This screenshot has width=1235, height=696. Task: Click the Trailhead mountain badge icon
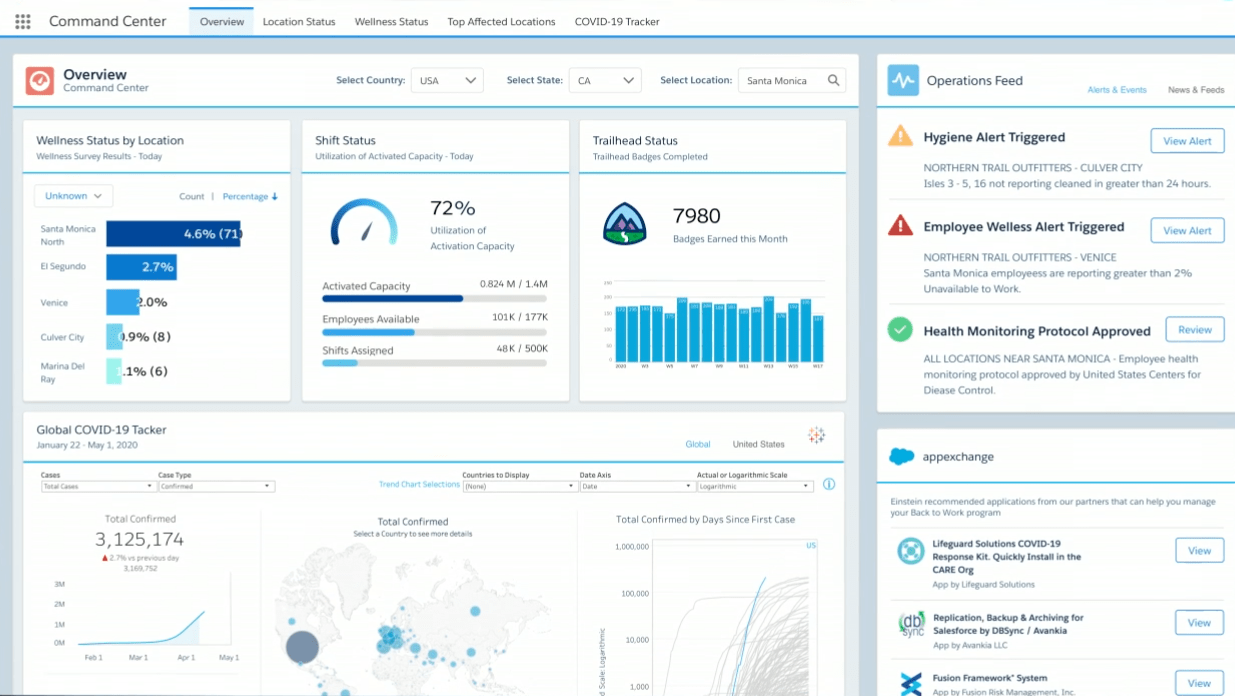625,224
